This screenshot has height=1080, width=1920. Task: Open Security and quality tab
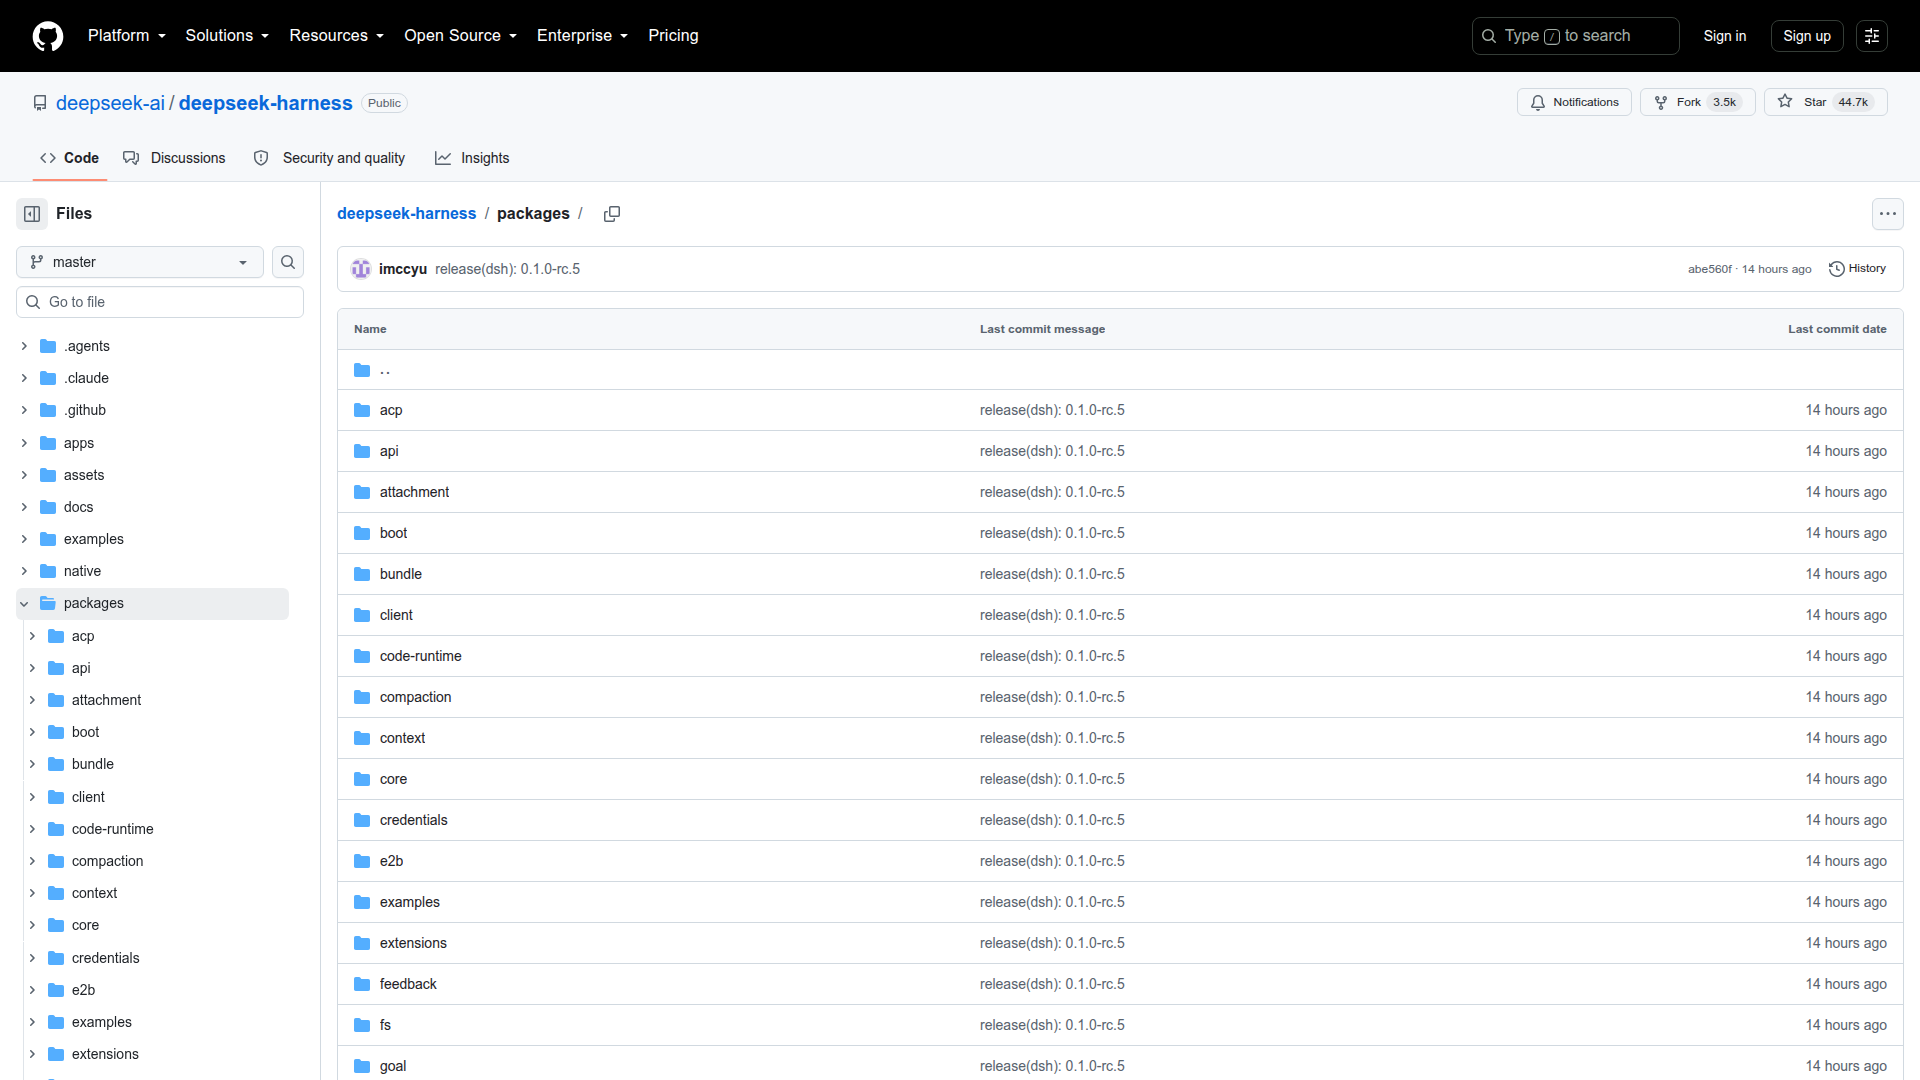329,158
